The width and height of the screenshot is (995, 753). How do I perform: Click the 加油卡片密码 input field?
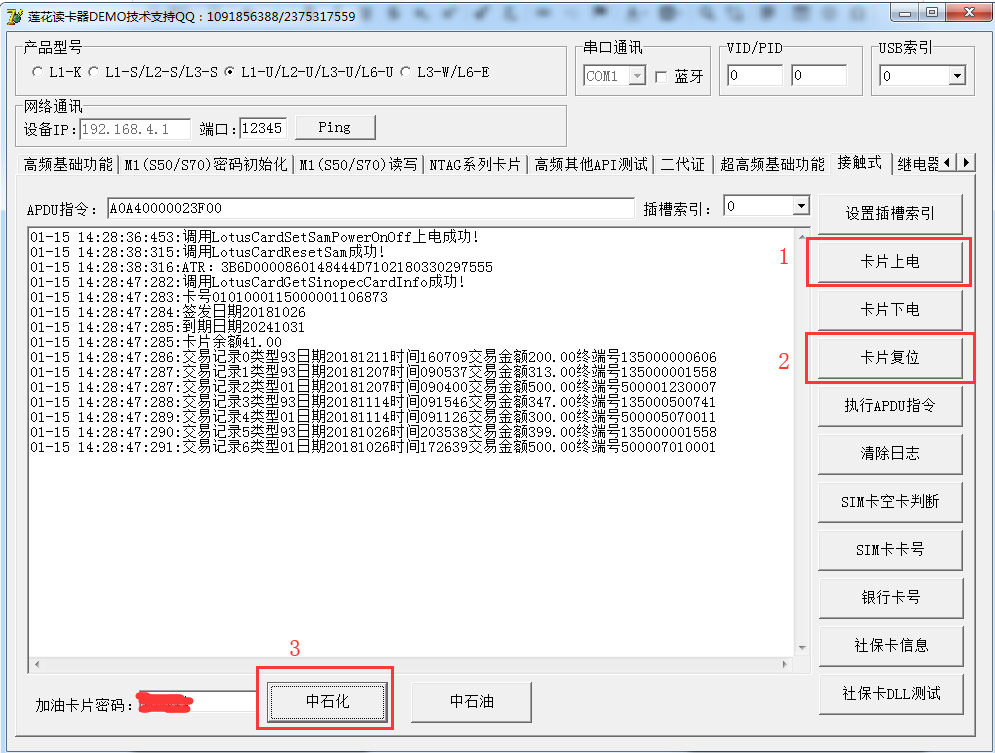click(x=198, y=703)
